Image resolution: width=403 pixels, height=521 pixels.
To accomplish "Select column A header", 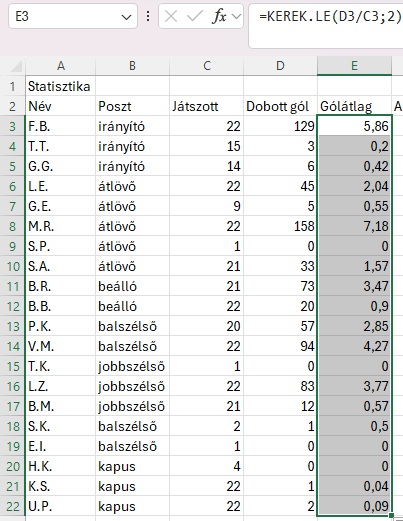I will point(61,66).
